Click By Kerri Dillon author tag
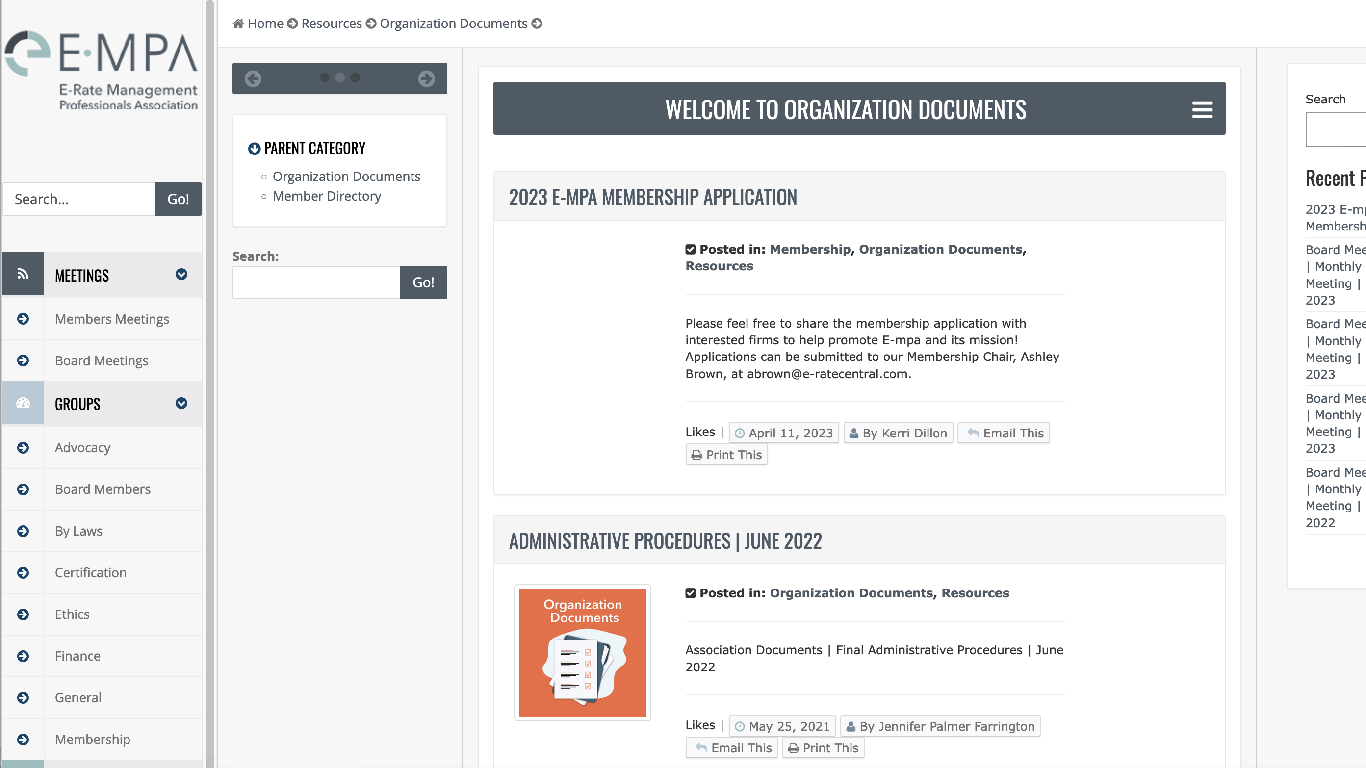1366x768 pixels. coord(898,433)
